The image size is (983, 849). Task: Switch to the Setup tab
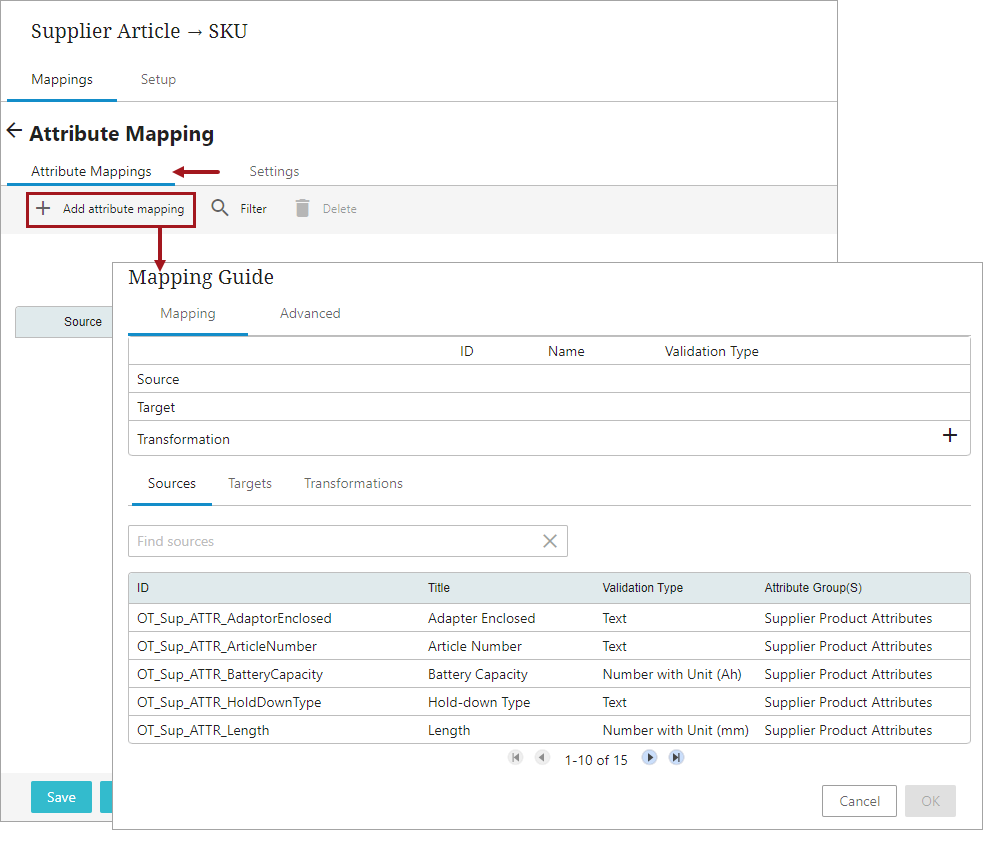pyautogui.click(x=158, y=79)
